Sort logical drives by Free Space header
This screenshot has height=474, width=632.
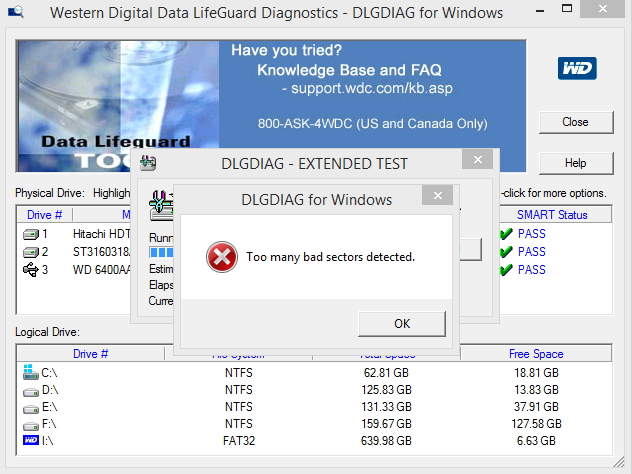click(x=536, y=354)
